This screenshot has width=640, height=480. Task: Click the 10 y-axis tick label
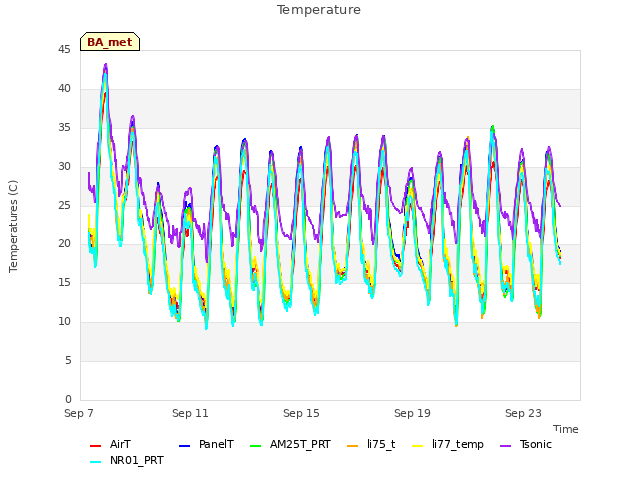point(64,322)
